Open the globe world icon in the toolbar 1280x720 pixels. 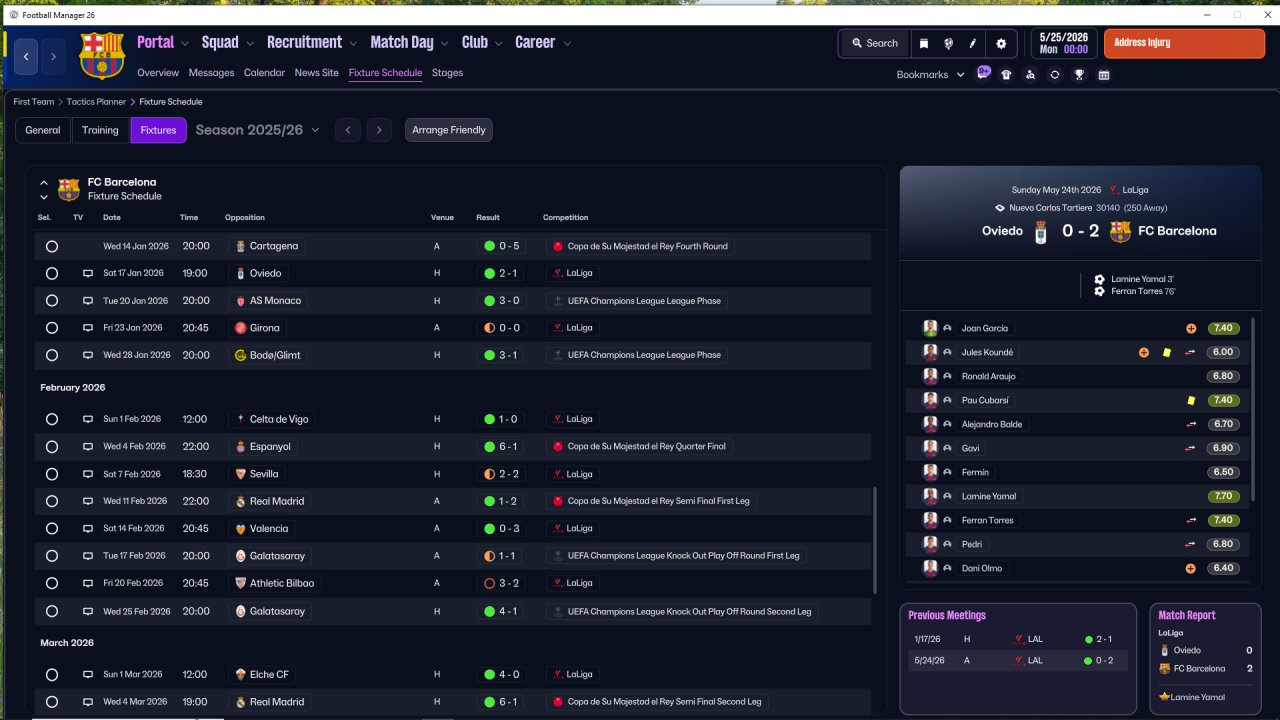coord(948,43)
